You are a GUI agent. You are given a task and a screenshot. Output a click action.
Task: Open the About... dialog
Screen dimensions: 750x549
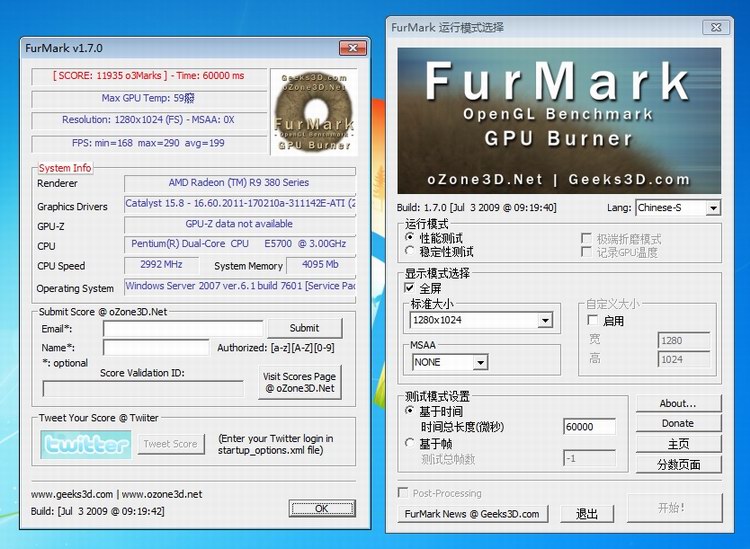click(678, 404)
